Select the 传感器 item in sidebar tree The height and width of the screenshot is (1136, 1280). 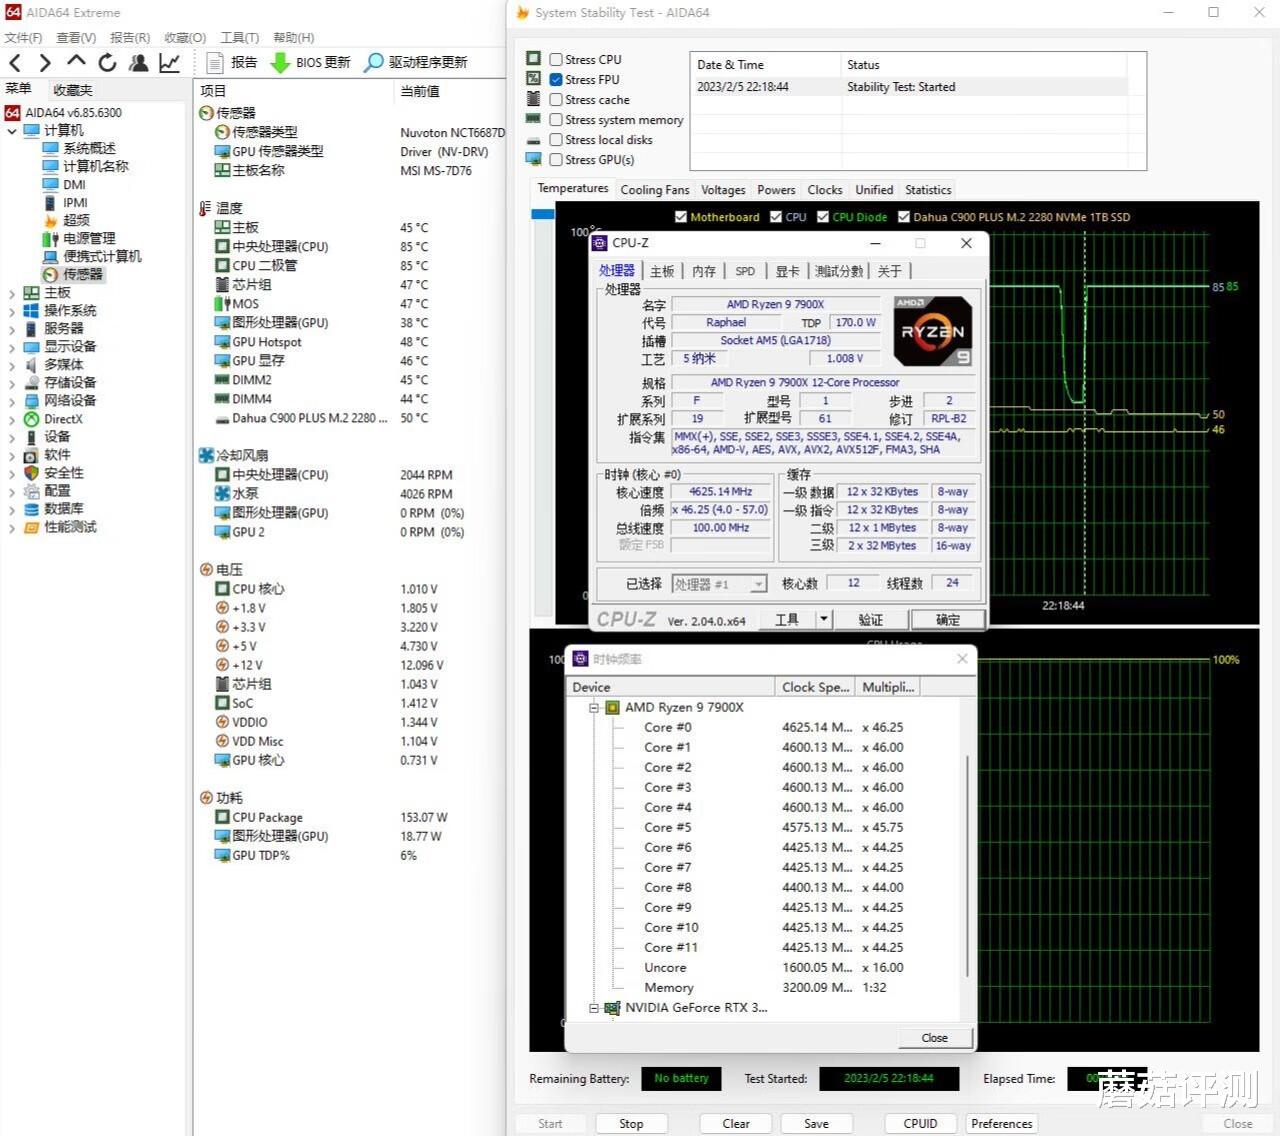[82, 274]
